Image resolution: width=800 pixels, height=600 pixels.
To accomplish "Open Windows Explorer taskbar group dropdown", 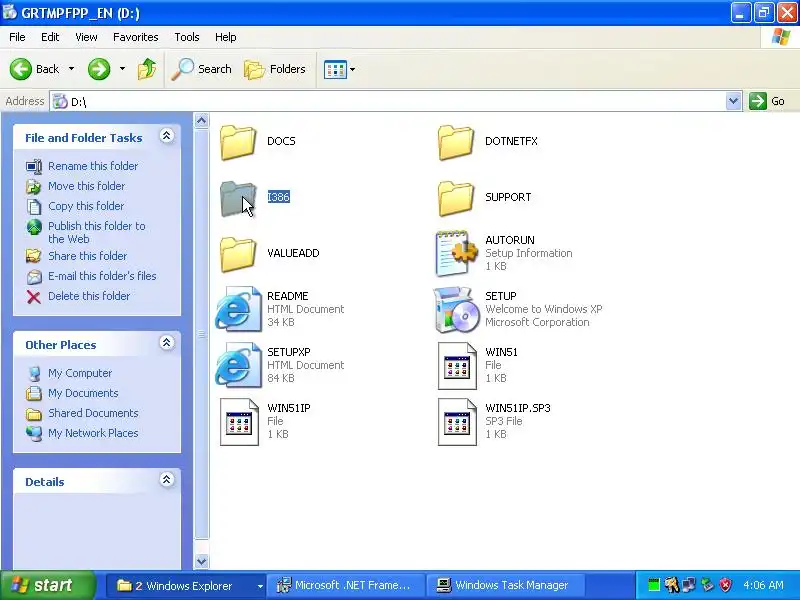I will click(260, 586).
